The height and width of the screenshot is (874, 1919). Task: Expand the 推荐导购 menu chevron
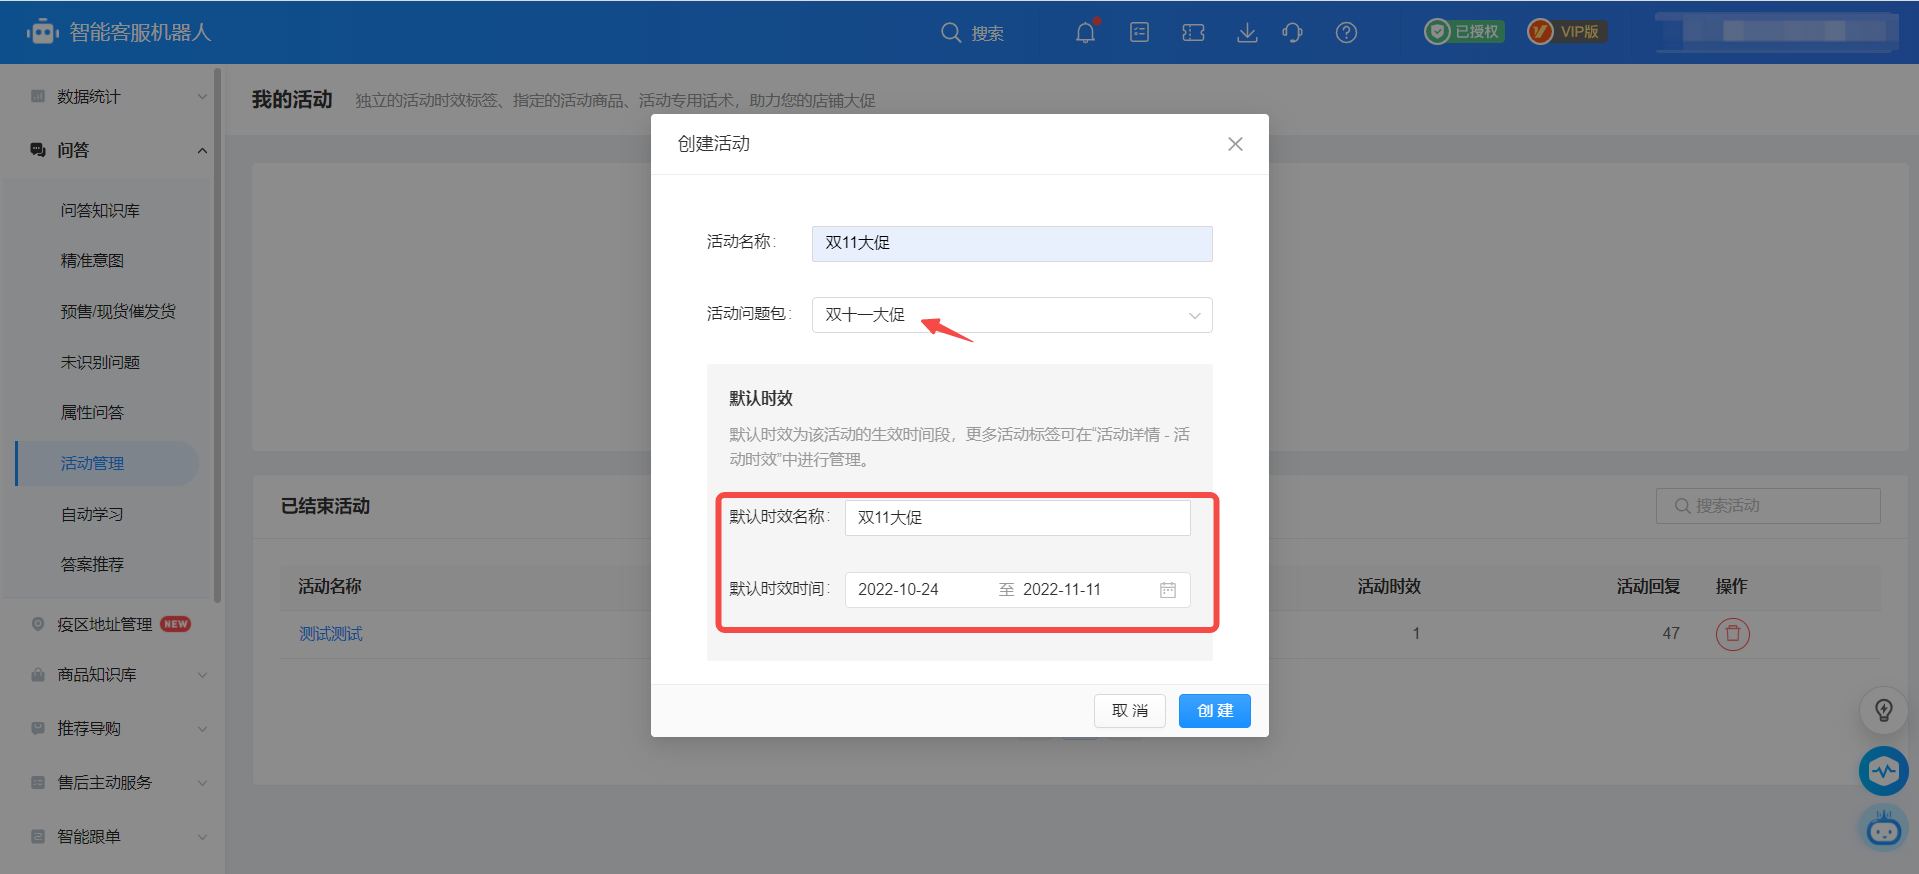tap(202, 729)
